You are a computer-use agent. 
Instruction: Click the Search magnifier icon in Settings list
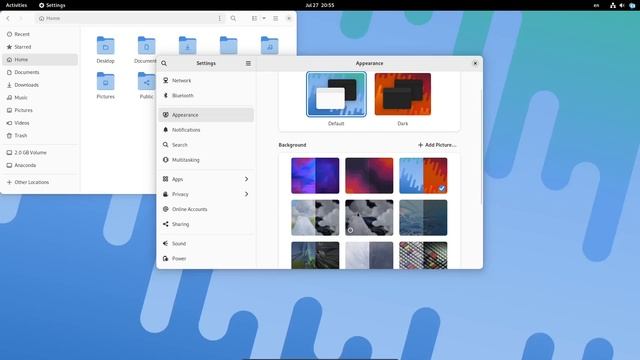(x=165, y=145)
